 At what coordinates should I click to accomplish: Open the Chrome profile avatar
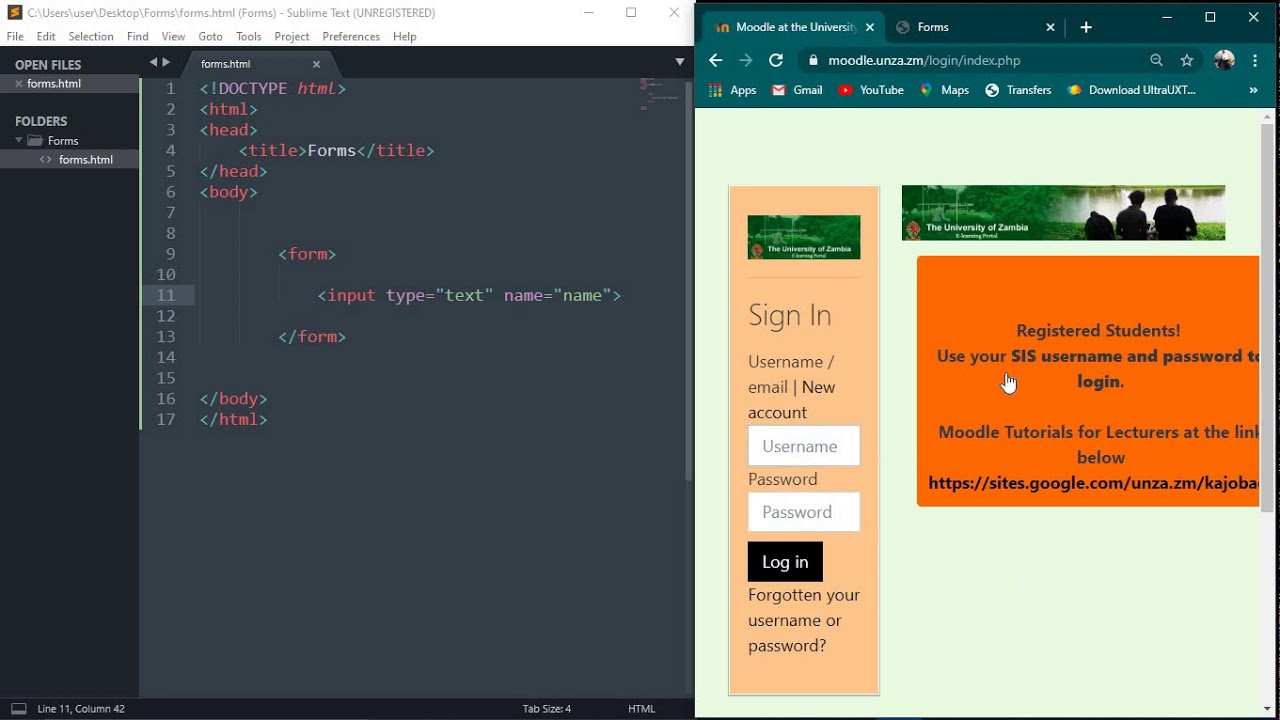(1224, 60)
